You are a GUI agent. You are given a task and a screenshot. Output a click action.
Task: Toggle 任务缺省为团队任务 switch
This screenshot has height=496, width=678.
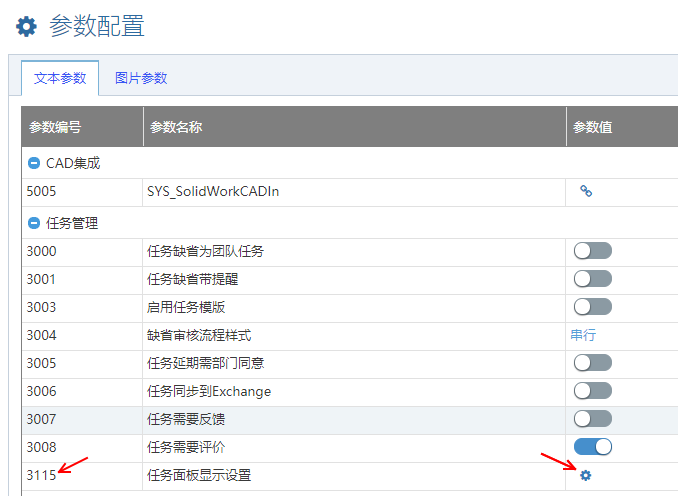coord(592,251)
